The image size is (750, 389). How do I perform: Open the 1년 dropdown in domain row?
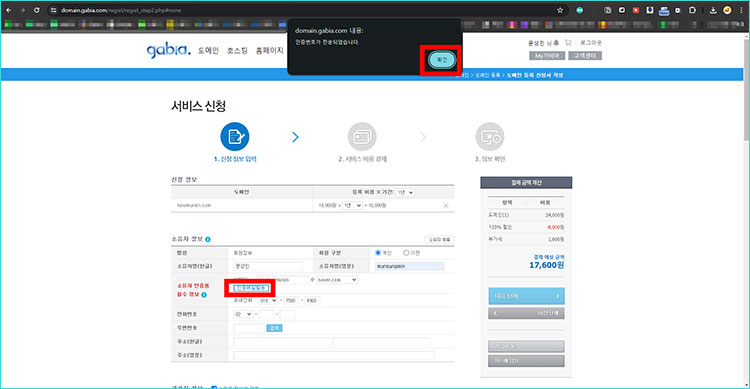[353, 205]
